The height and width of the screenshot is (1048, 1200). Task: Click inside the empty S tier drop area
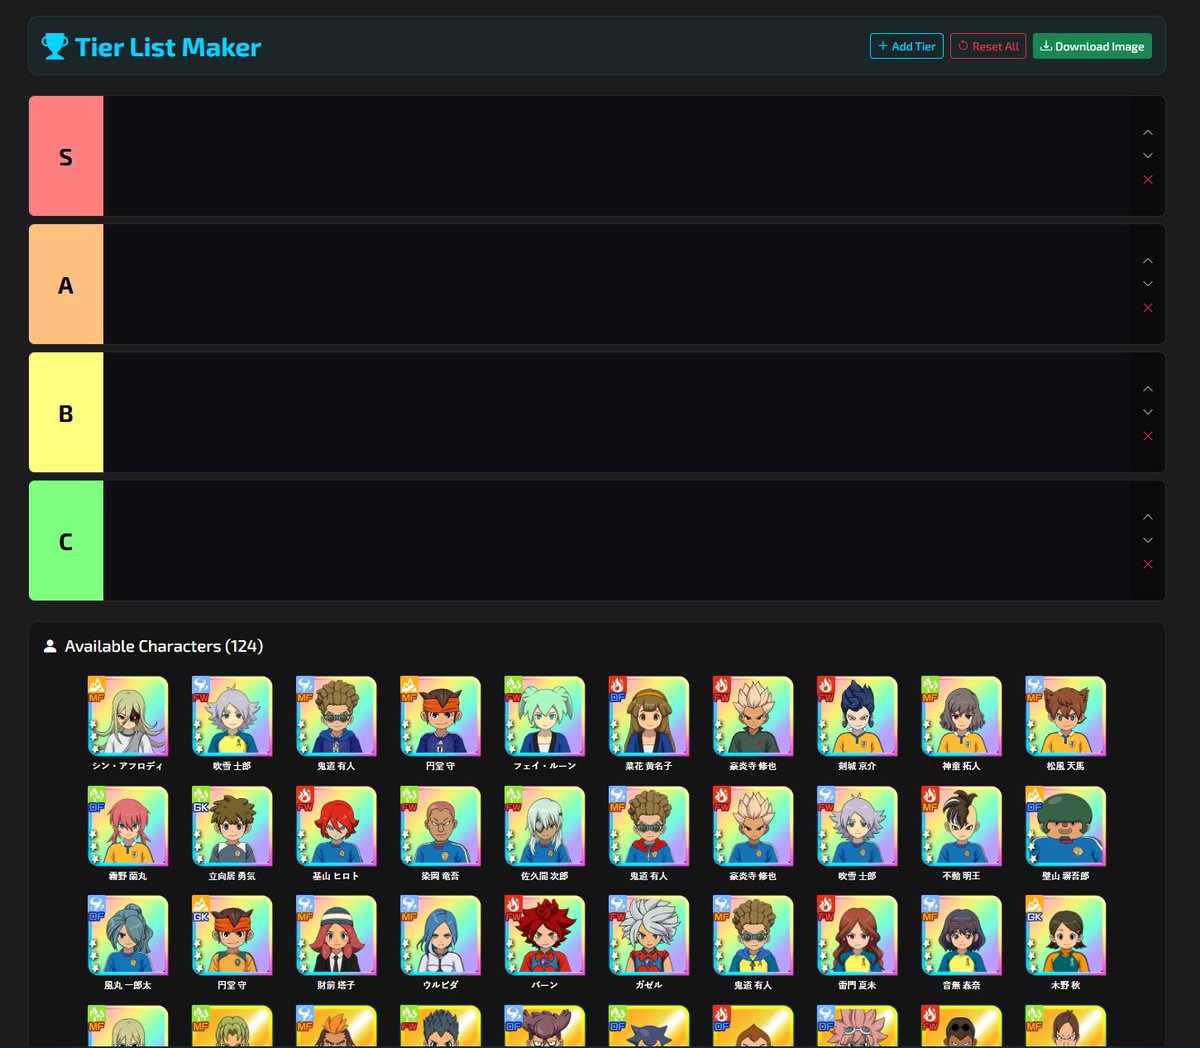[x=617, y=156]
